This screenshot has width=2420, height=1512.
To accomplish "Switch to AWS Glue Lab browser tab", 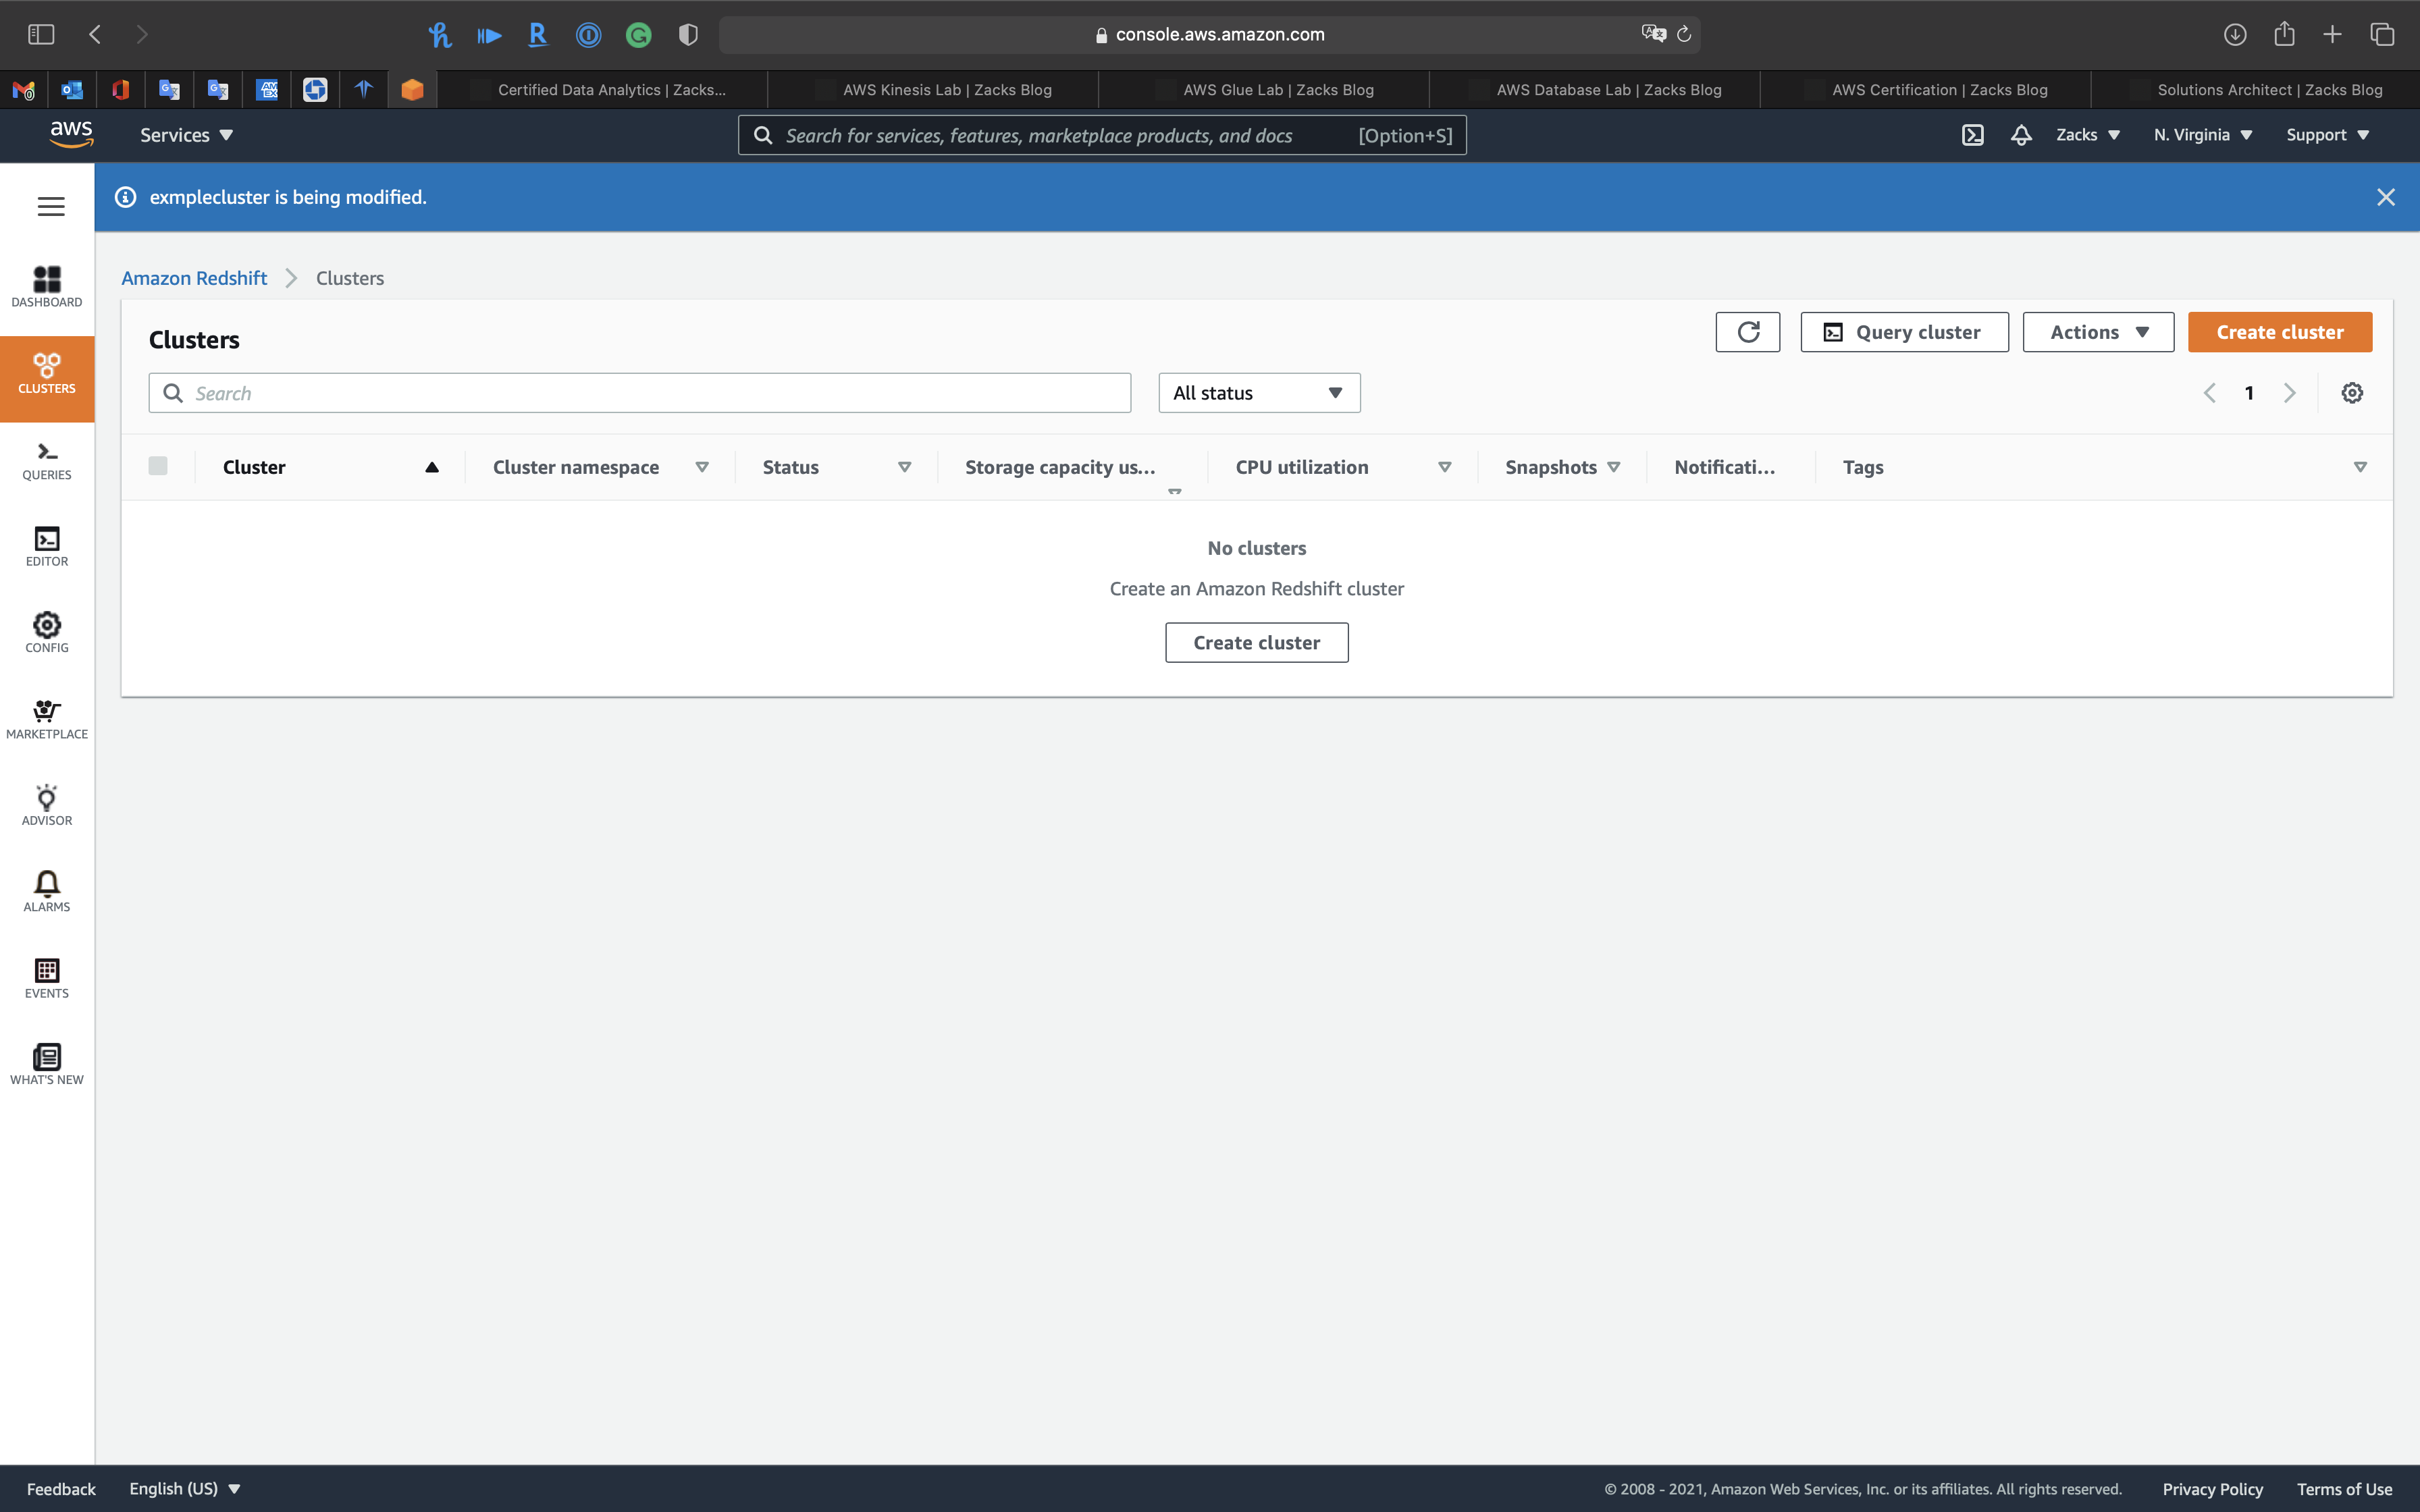I will pyautogui.click(x=1277, y=90).
